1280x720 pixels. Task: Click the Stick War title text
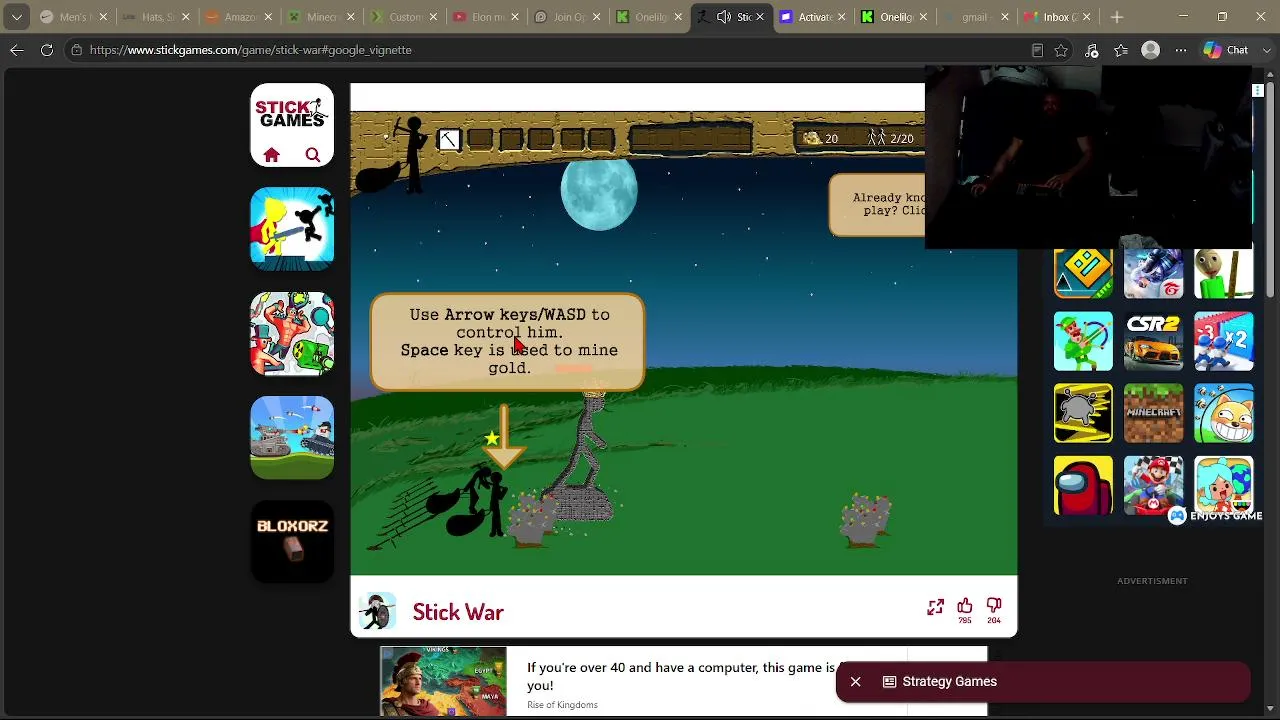[458, 612]
